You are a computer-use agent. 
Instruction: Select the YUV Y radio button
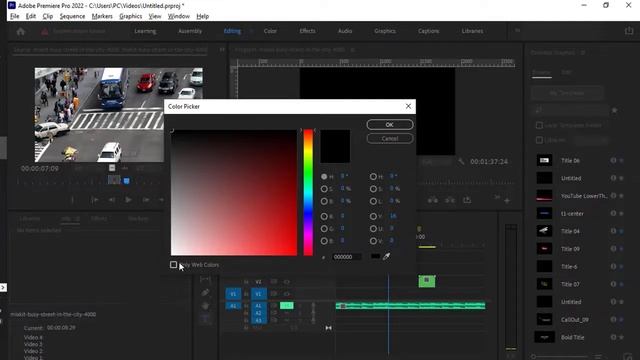click(373, 216)
